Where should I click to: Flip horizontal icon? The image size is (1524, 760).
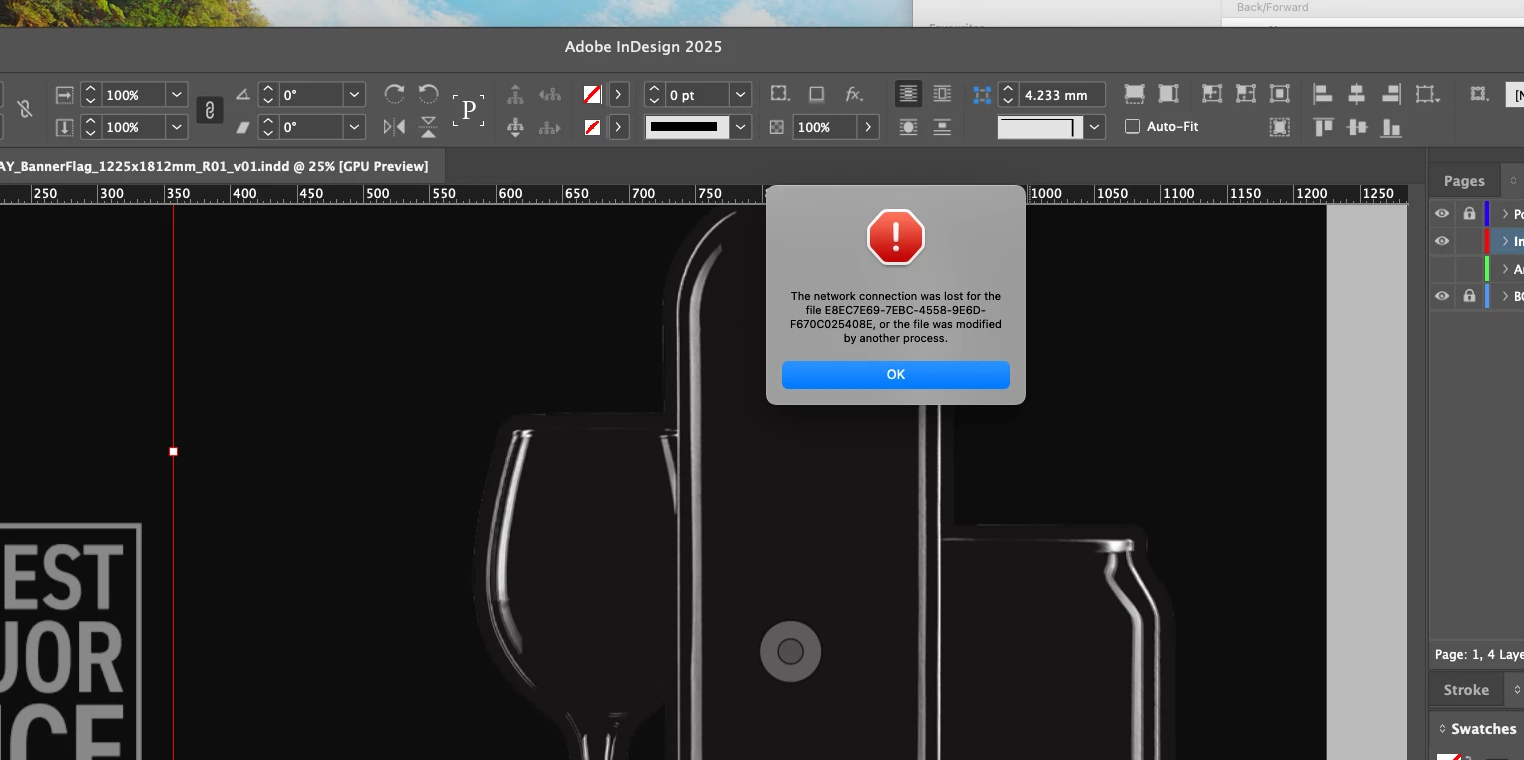[395, 127]
